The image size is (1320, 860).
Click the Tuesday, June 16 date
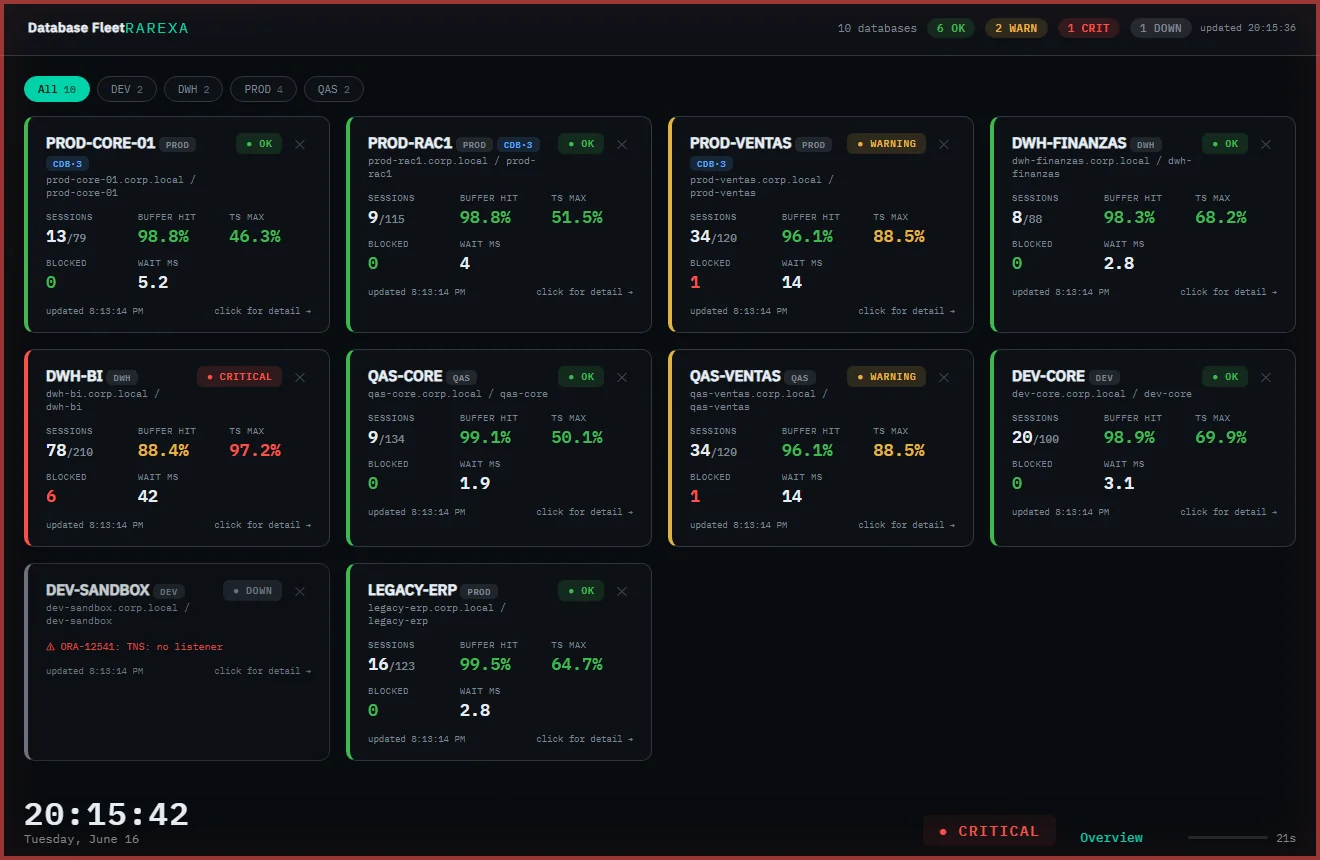pos(82,840)
